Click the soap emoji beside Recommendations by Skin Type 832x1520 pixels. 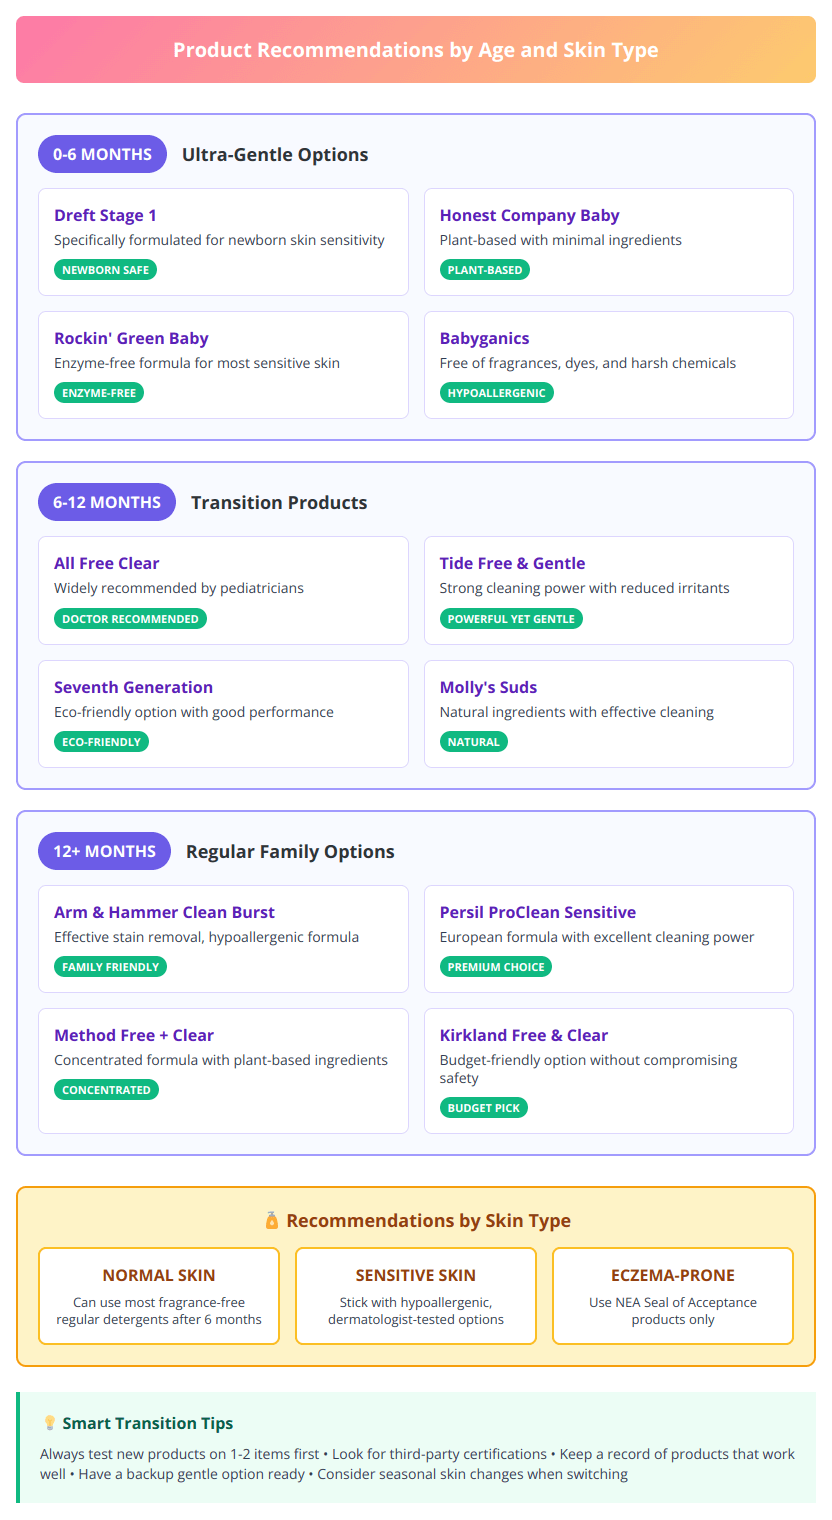coord(271,1220)
